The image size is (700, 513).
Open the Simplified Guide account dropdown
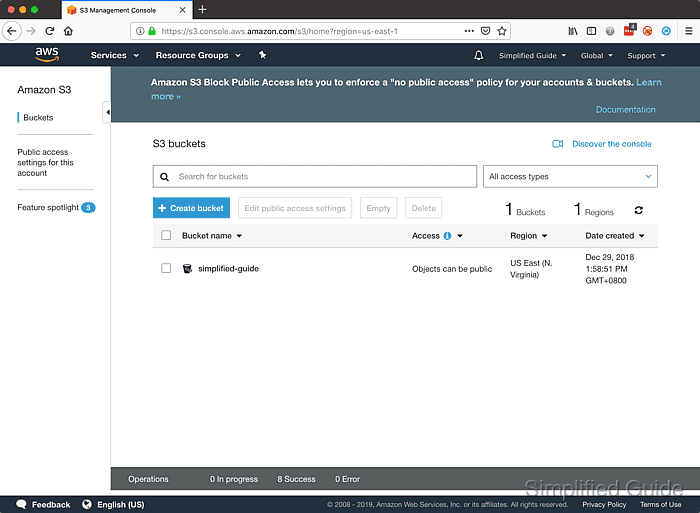point(532,56)
